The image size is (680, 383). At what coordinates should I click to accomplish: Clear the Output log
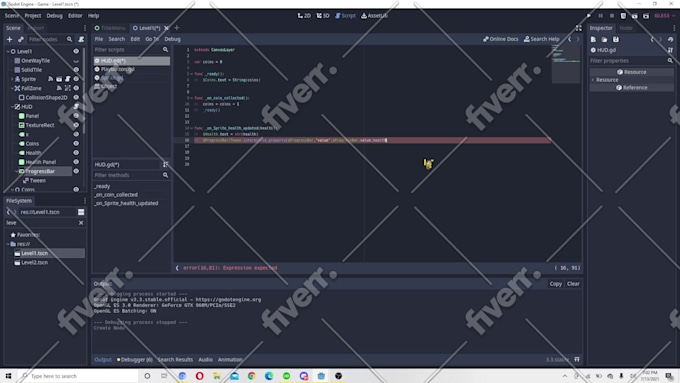(x=573, y=284)
